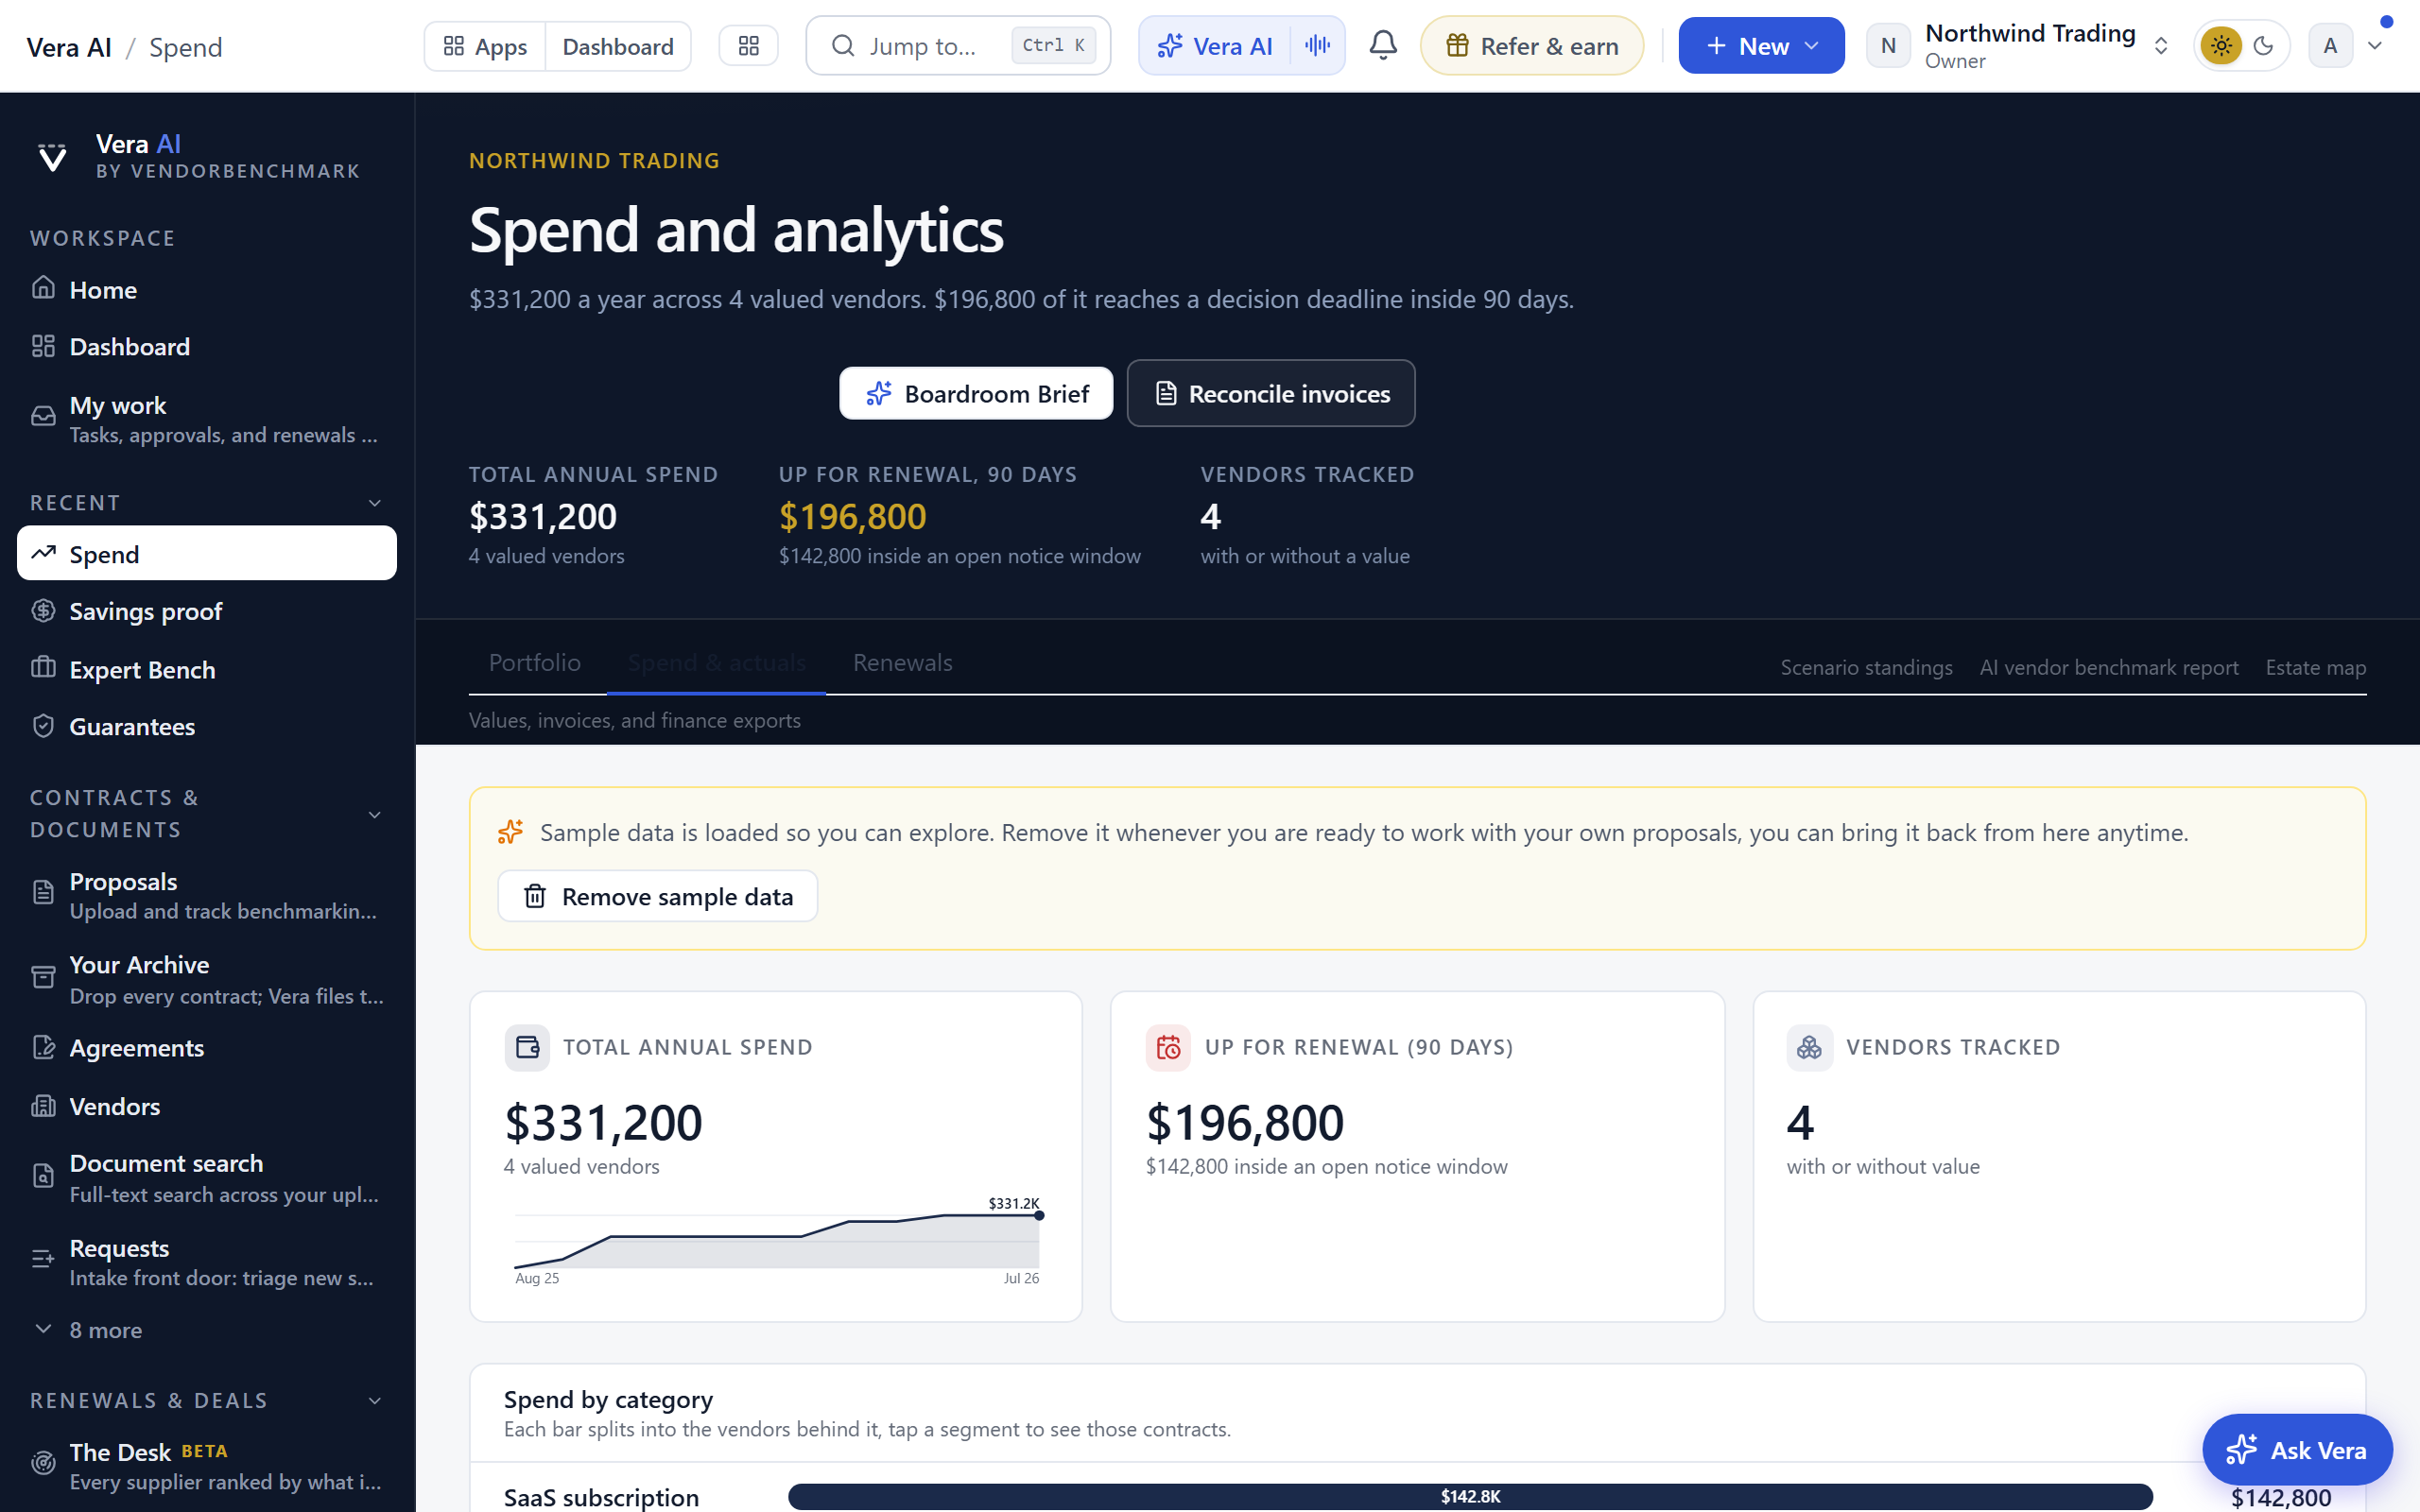This screenshot has height=1512, width=2420.
Task: Click the Jump to search field
Action: pyautogui.click(x=958, y=46)
